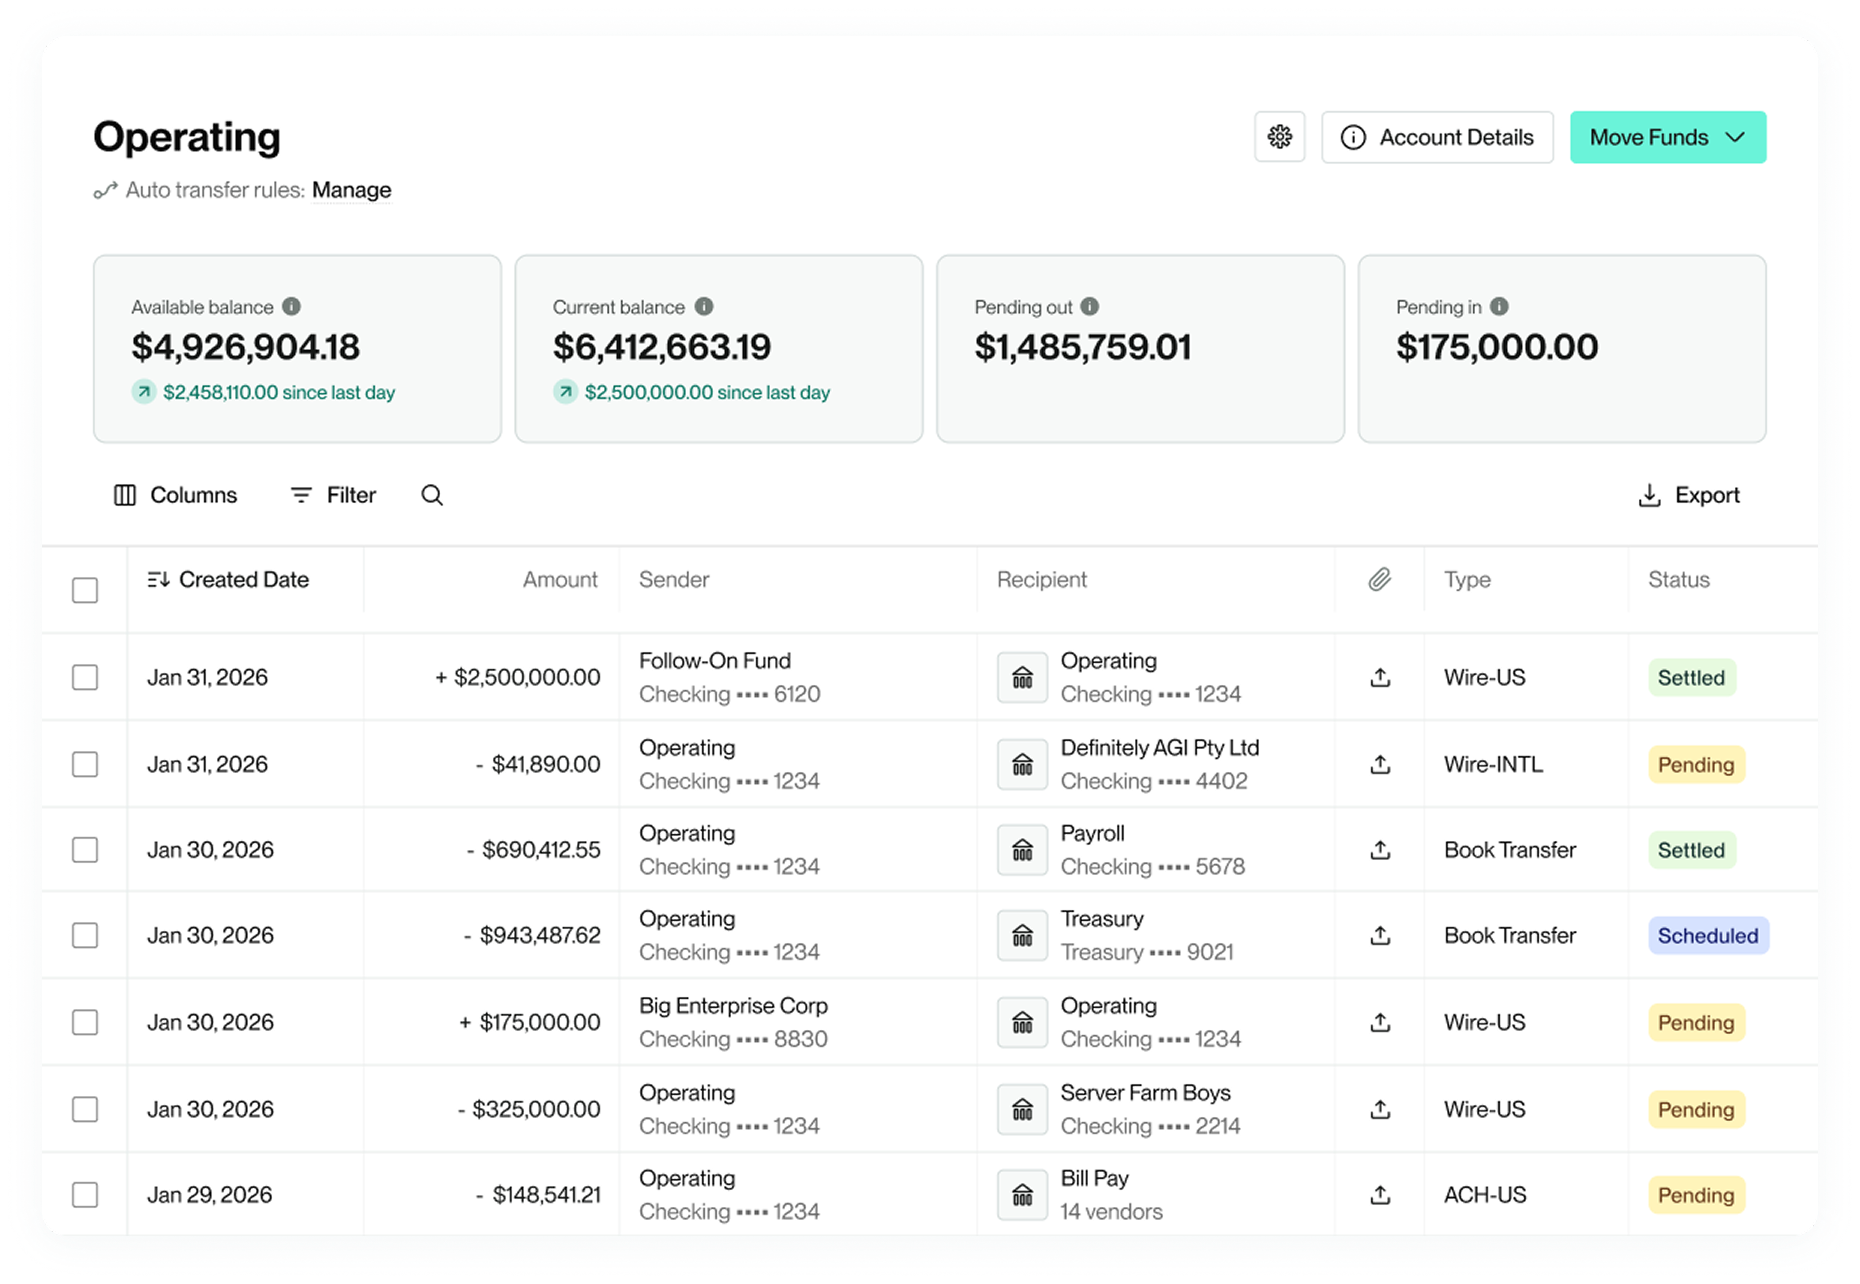Click the Amount column header
1860x1284 pixels.
pos(560,579)
